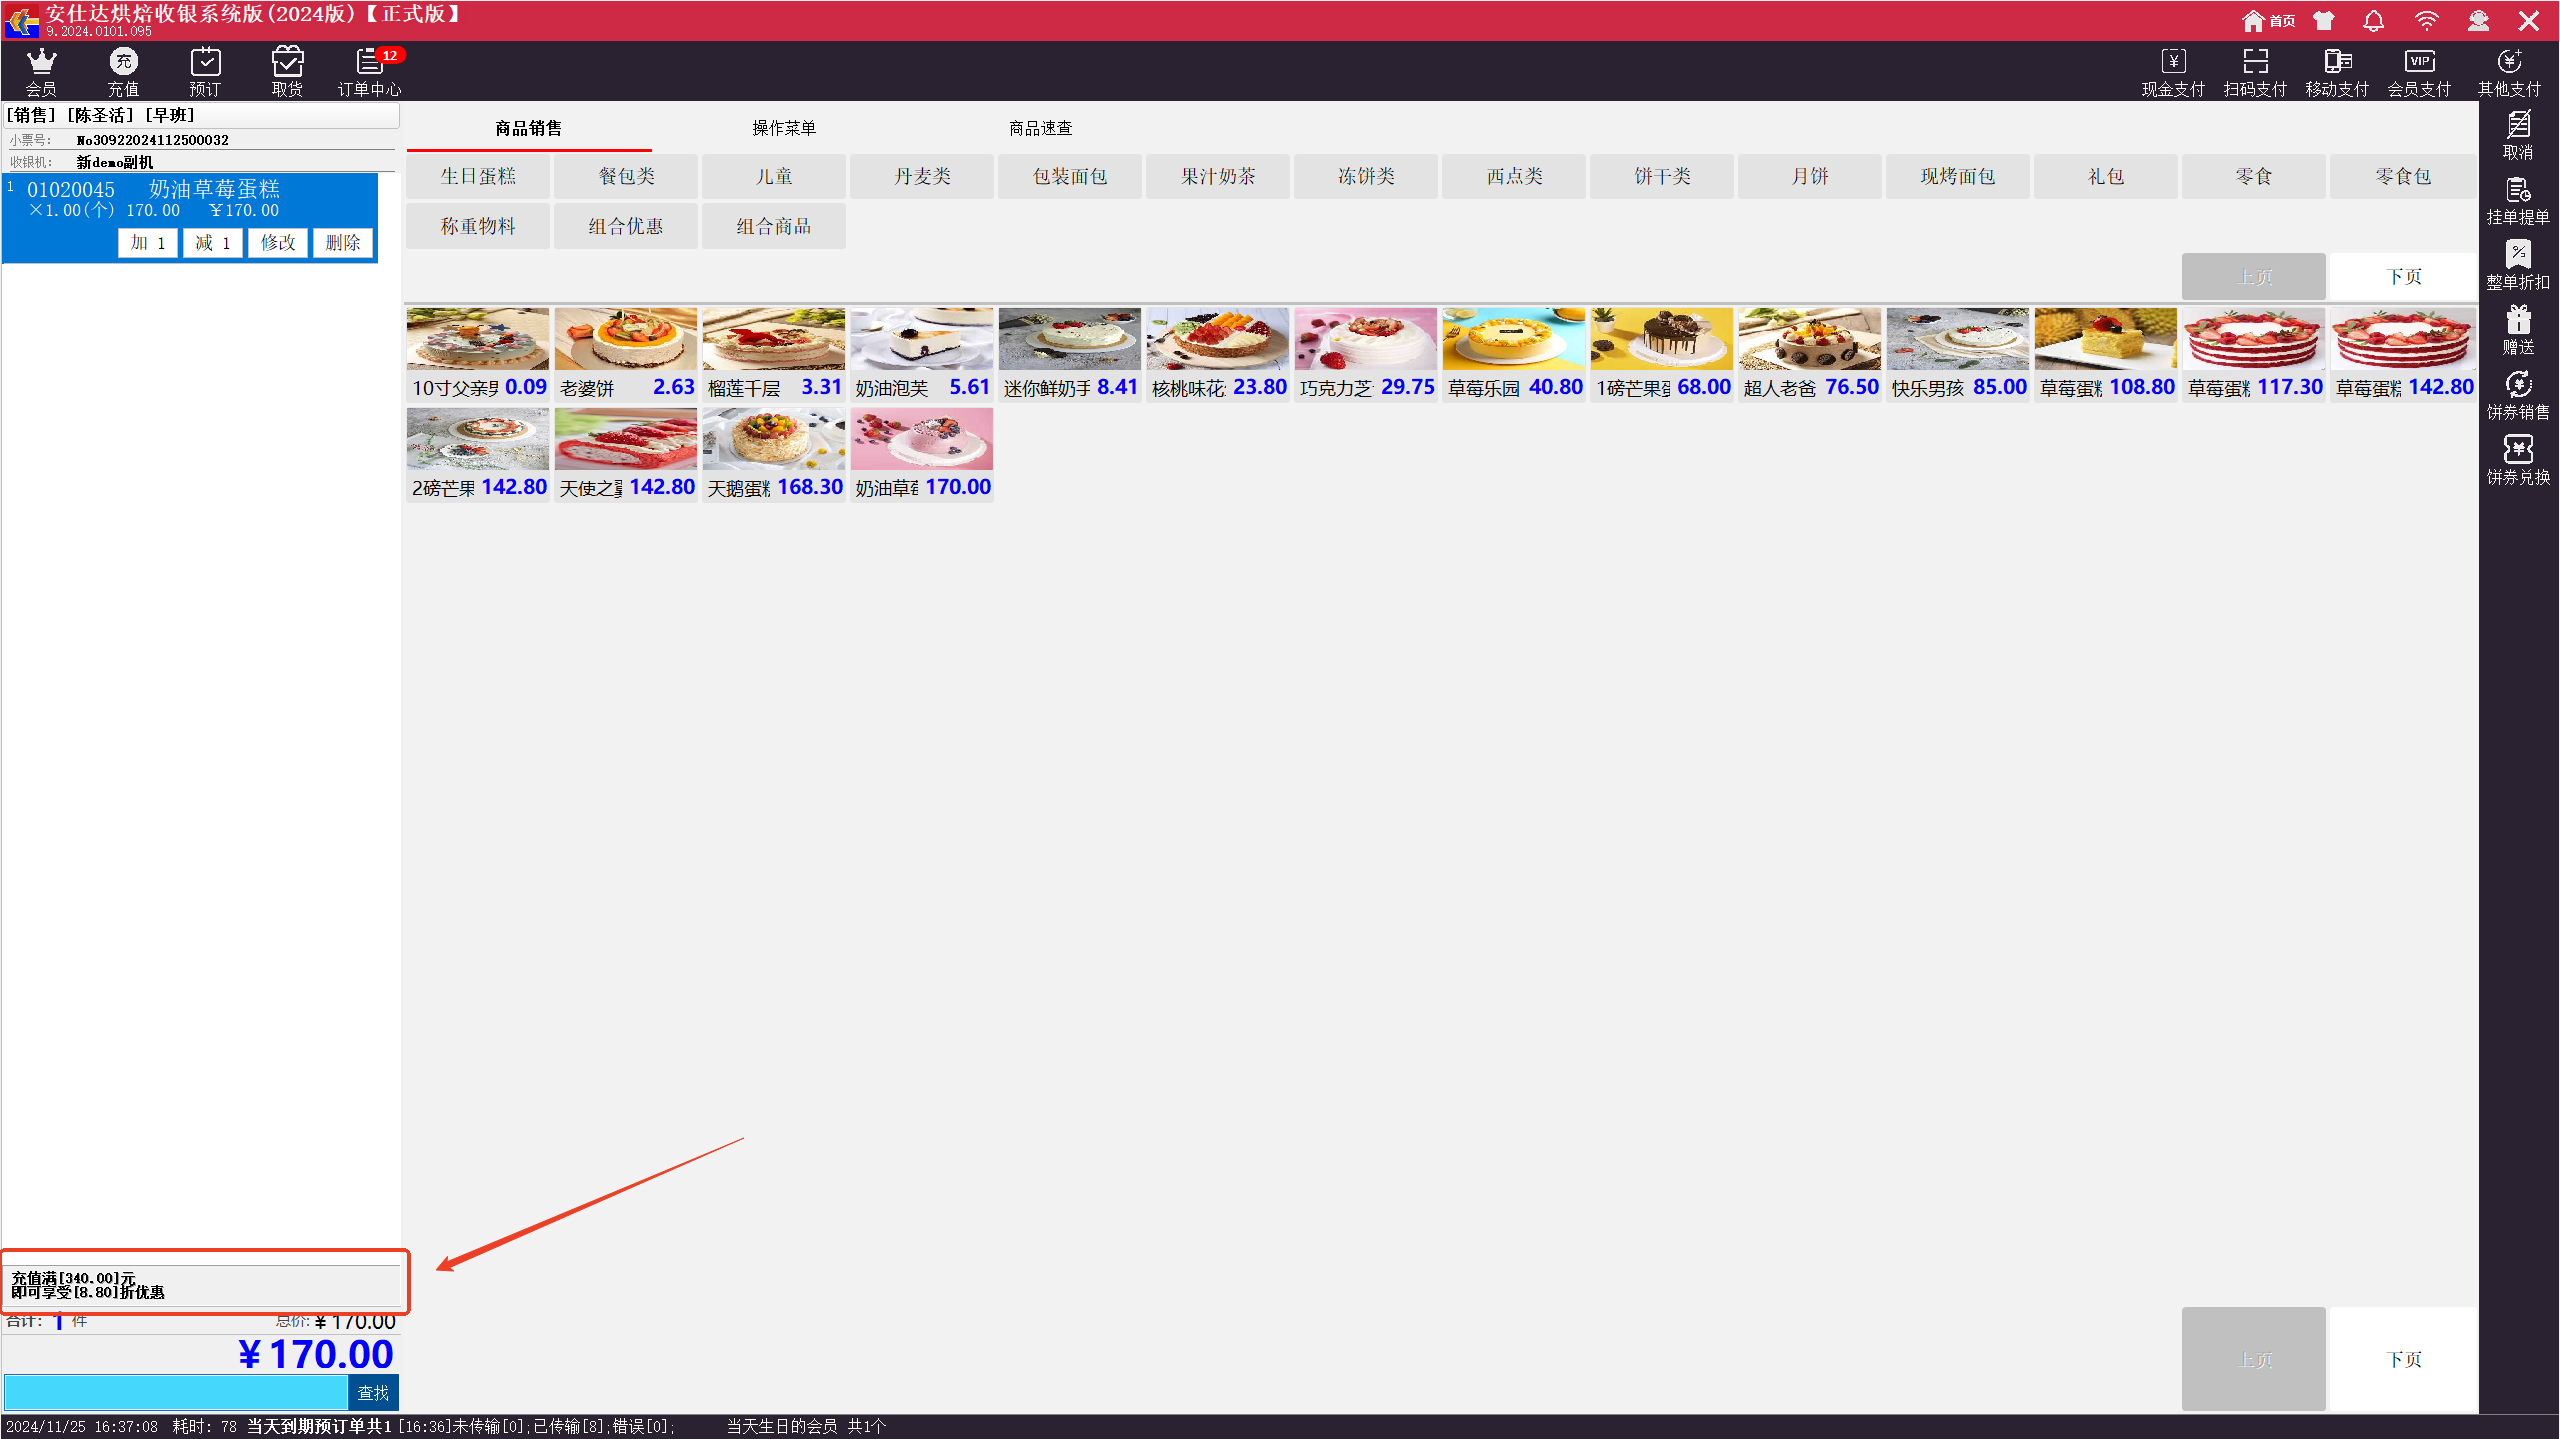2560x1439 pixels.
Task: Go to 下页 of category list
Action: pyautogui.click(x=2403, y=276)
